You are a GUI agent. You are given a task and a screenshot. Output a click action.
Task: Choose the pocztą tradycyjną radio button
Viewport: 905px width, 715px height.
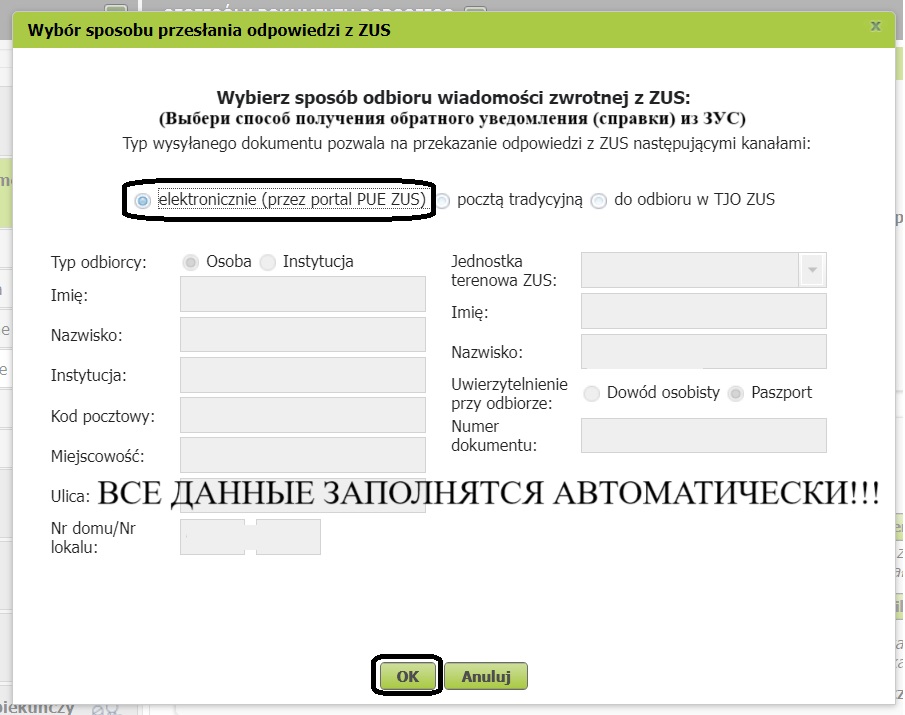(x=442, y=201)
